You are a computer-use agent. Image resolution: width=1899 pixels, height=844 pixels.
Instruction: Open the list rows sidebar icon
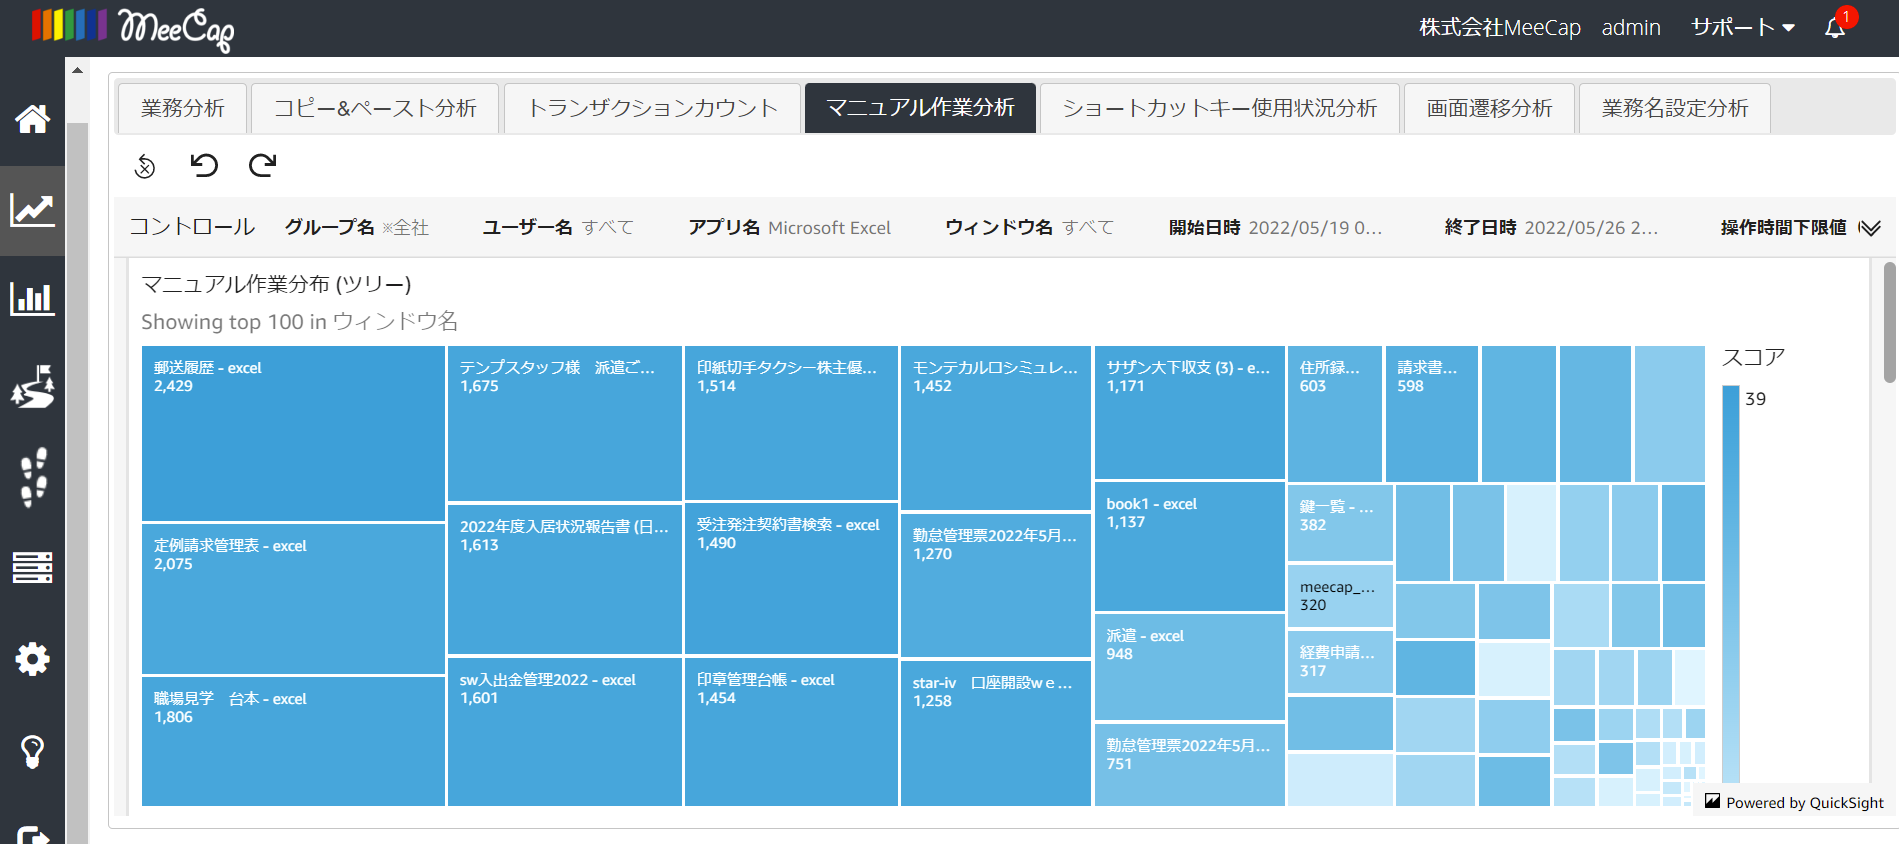(x=32, y=567)
